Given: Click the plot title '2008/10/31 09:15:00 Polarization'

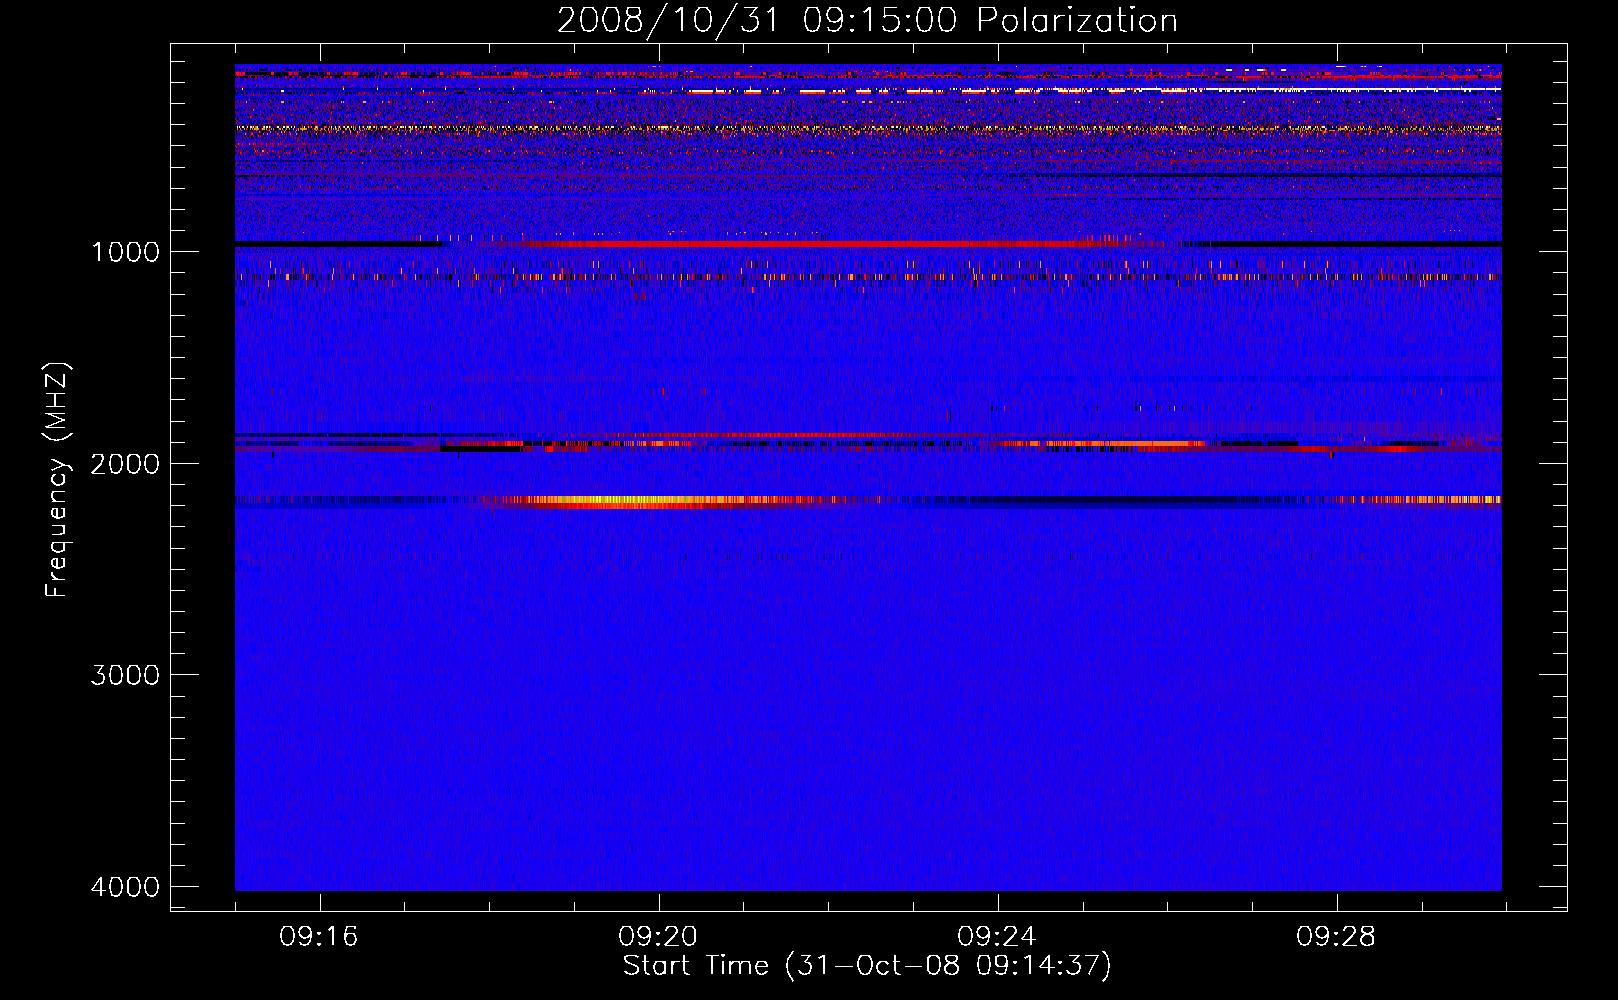Looking at the screenshot, I should [x=867, y=21].
